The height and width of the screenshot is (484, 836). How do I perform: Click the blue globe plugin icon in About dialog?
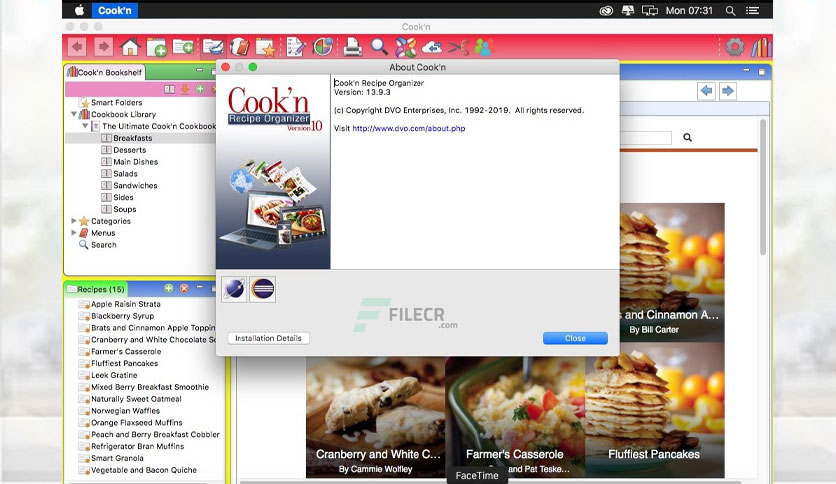[234, 289]
